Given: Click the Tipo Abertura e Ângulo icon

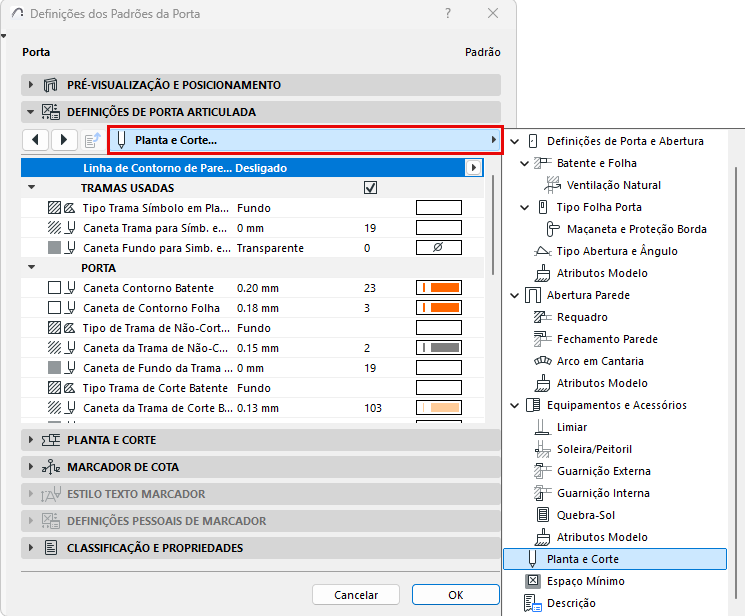Looking at the screenshot, I should tap(543, 251).
